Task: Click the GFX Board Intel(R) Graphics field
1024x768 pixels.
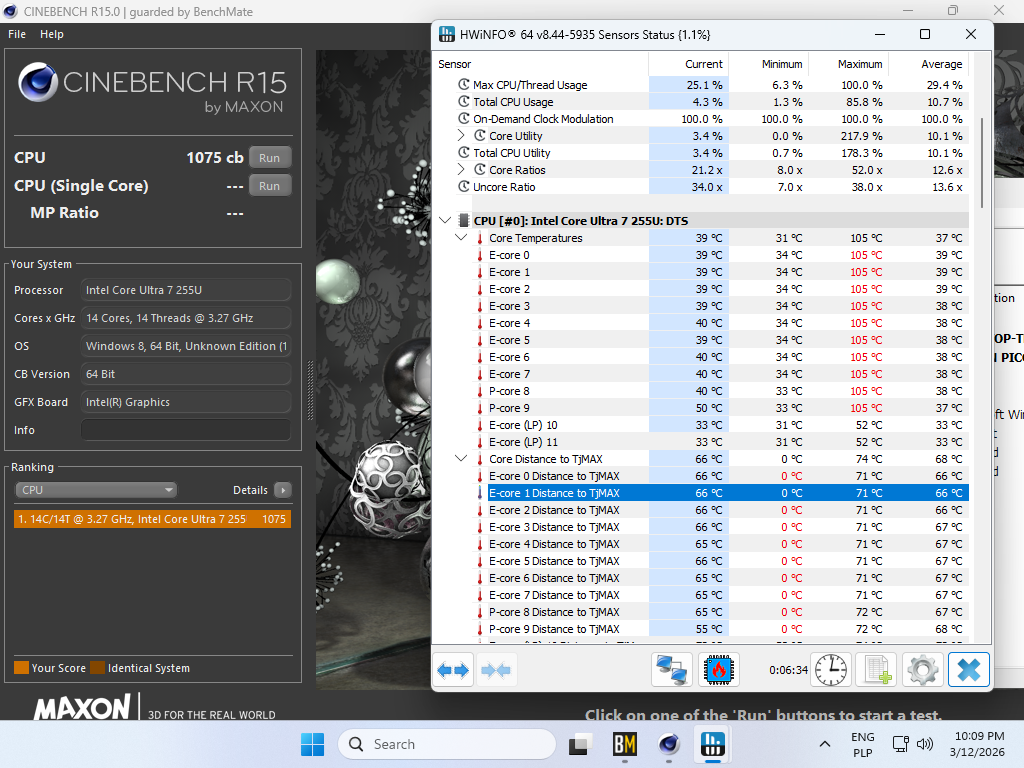Action: (x=186, y=402)
